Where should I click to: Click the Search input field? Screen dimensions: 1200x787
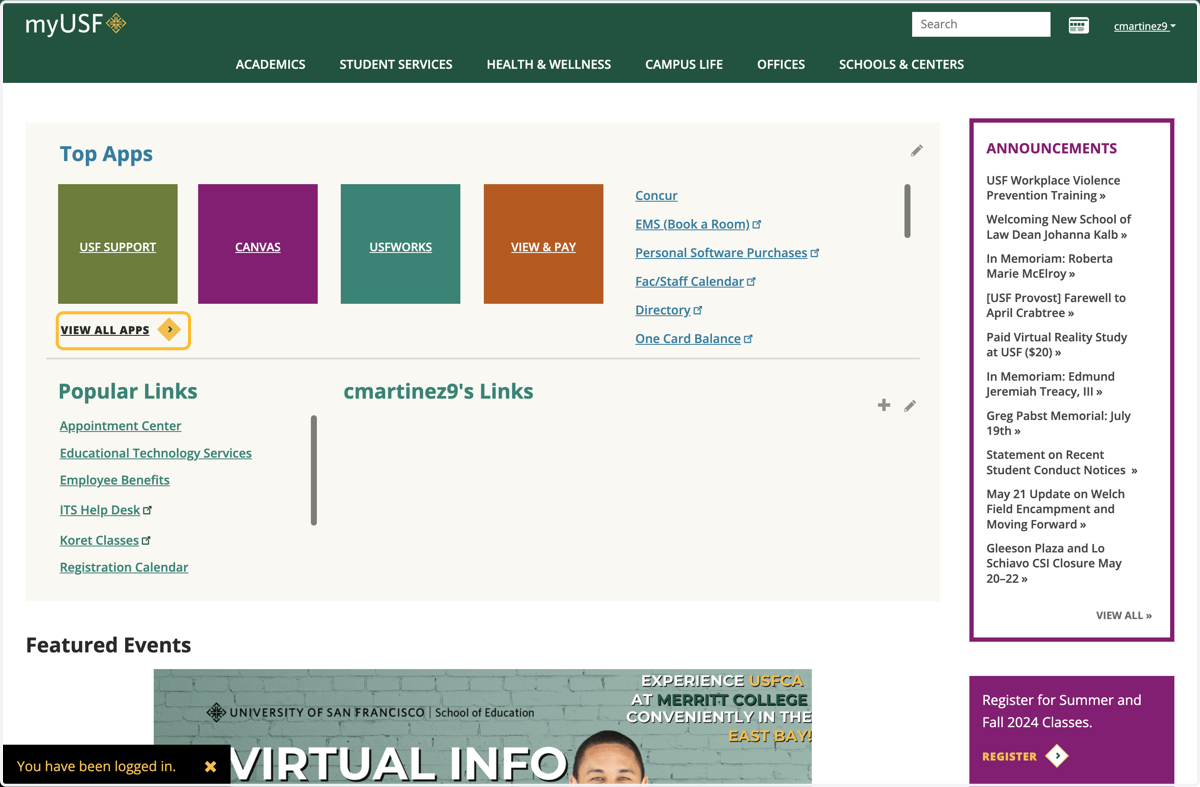(981, 24)
